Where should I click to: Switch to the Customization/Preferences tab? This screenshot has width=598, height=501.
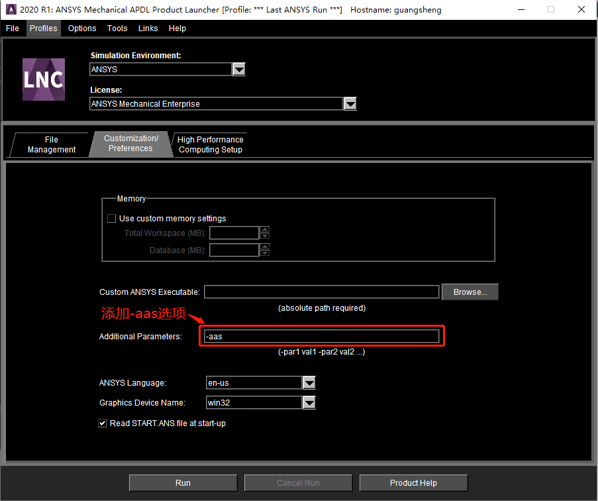tap(131, 143)
